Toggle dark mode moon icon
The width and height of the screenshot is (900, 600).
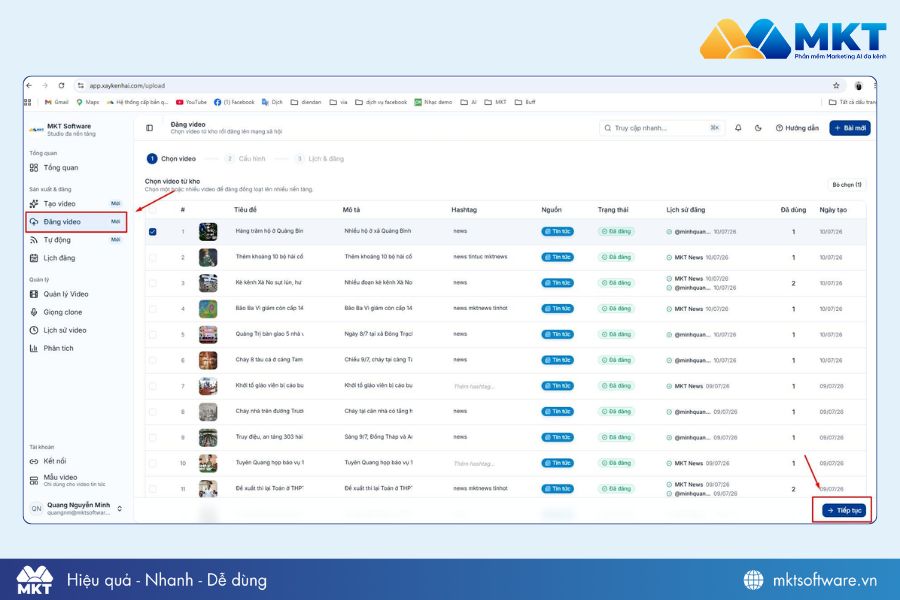click(758, 128)
